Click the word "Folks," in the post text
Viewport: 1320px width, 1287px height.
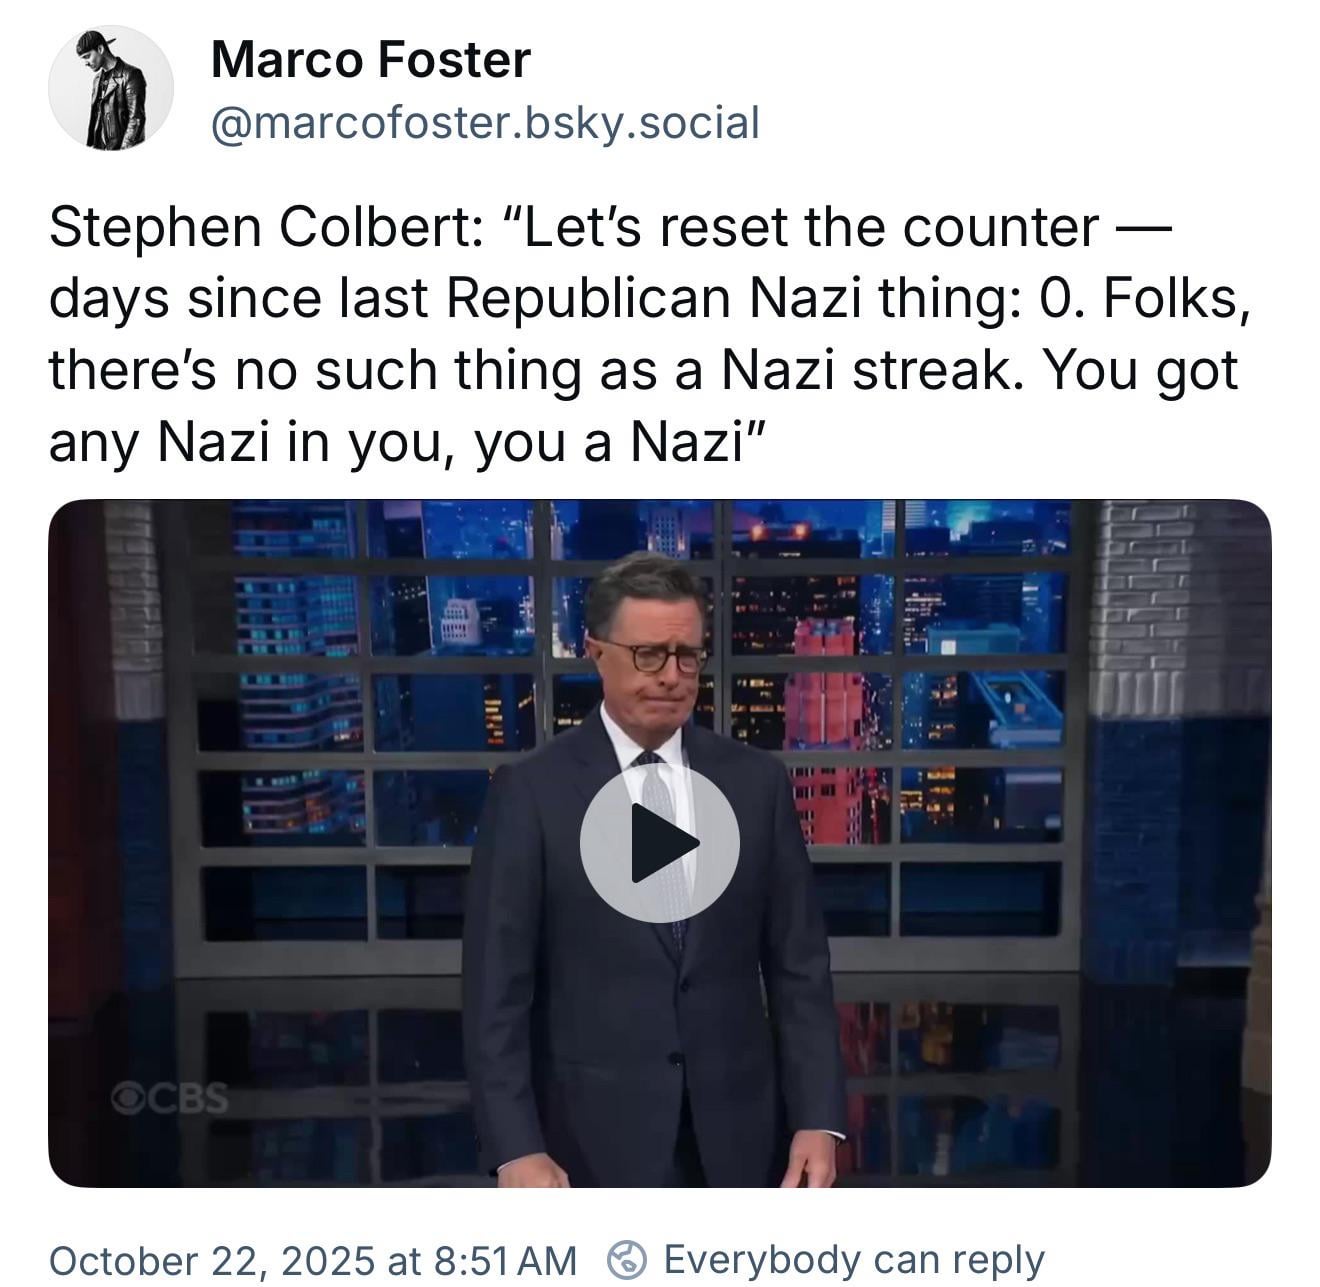1176,299
